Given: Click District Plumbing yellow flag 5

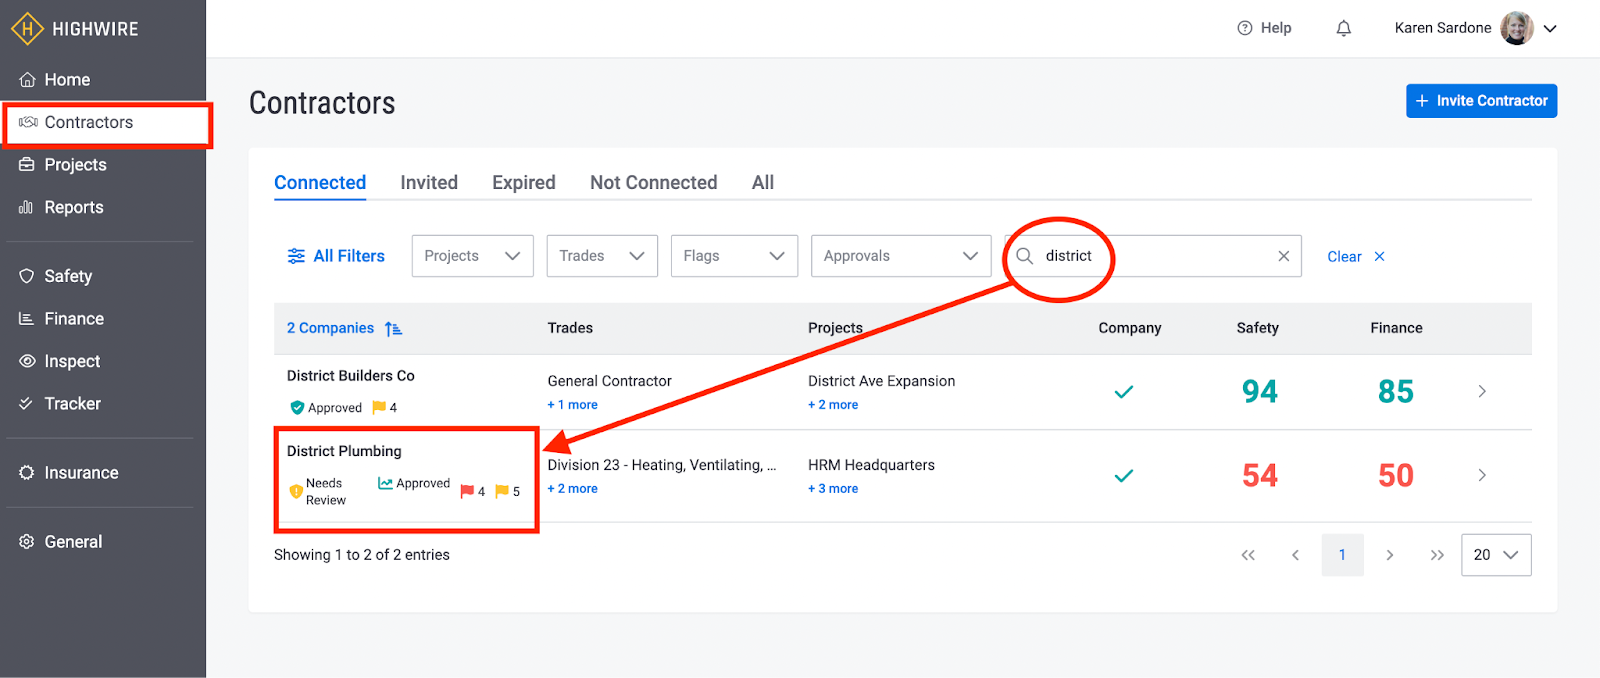Looking at the screenshot, I should (x=507, y=491).
